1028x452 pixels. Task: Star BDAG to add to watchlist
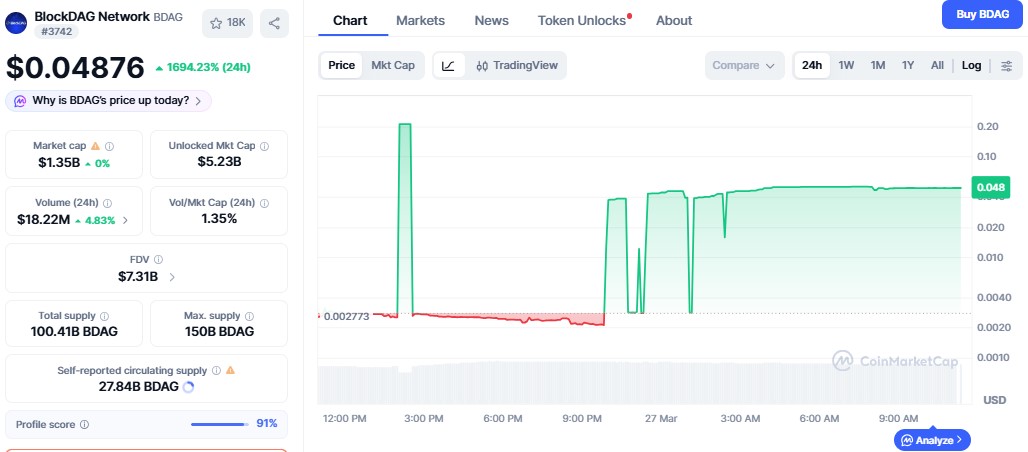coord(227,23)
